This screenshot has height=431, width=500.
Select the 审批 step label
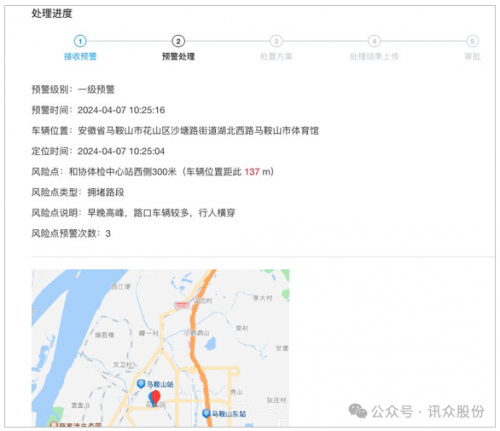tap(472, 56)
